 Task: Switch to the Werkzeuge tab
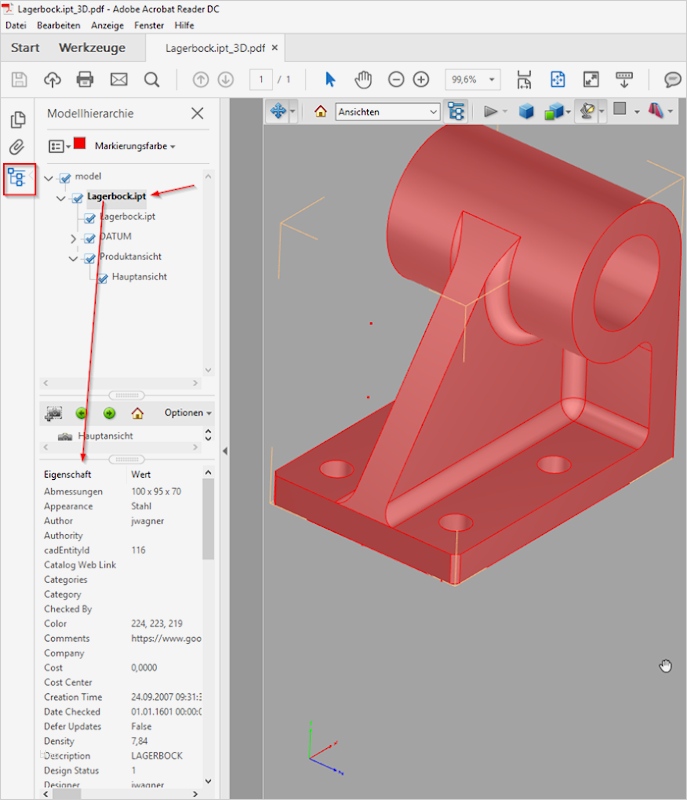92,48
